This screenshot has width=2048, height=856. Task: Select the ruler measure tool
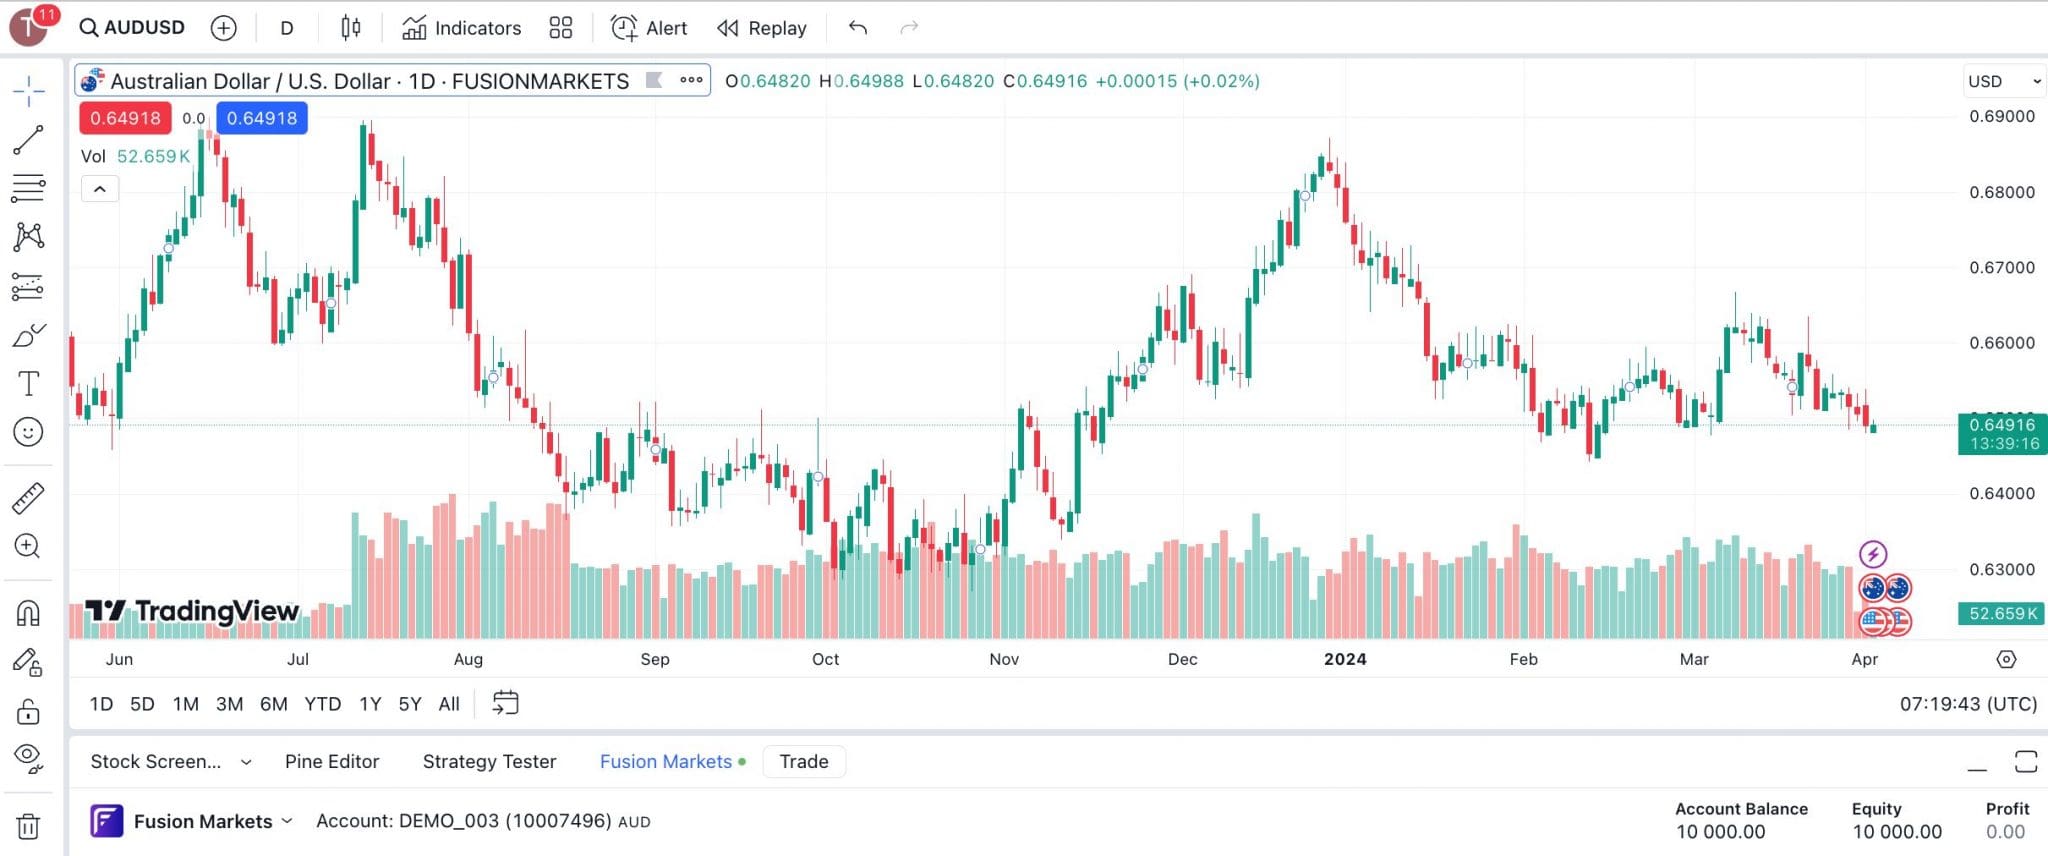28,498
